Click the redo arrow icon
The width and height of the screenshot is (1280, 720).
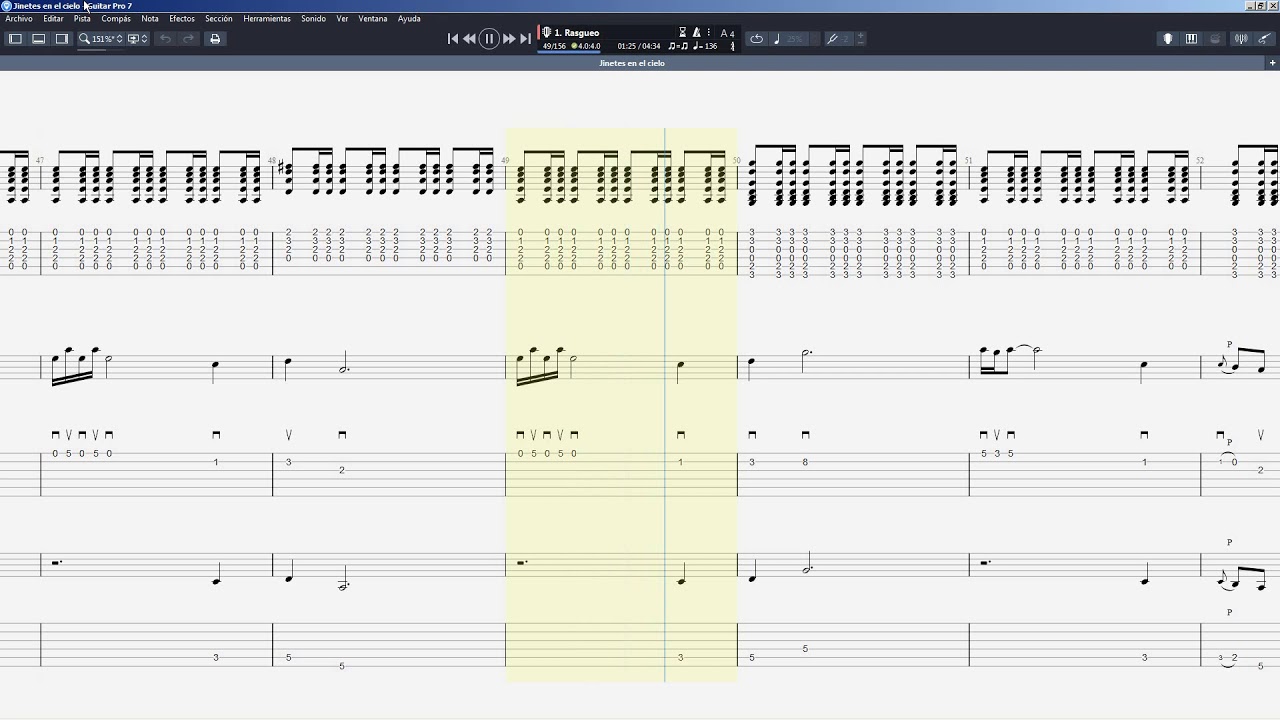point(188,39)
